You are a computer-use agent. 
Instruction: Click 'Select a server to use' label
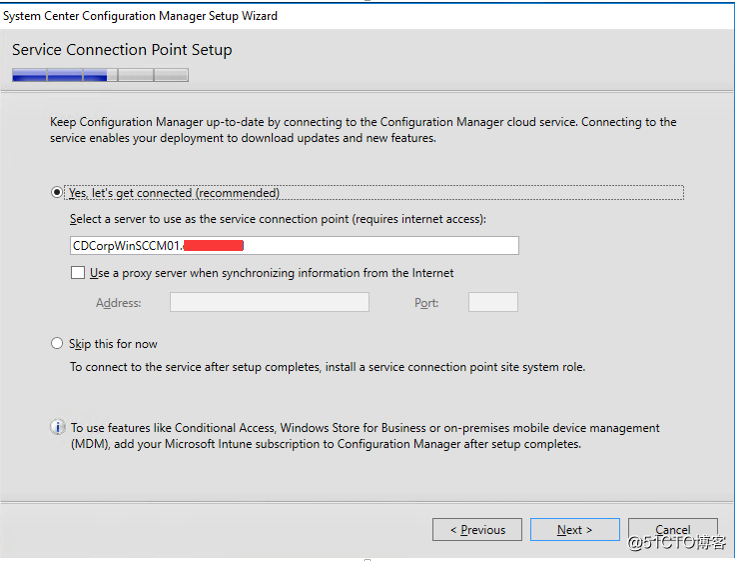278,219
